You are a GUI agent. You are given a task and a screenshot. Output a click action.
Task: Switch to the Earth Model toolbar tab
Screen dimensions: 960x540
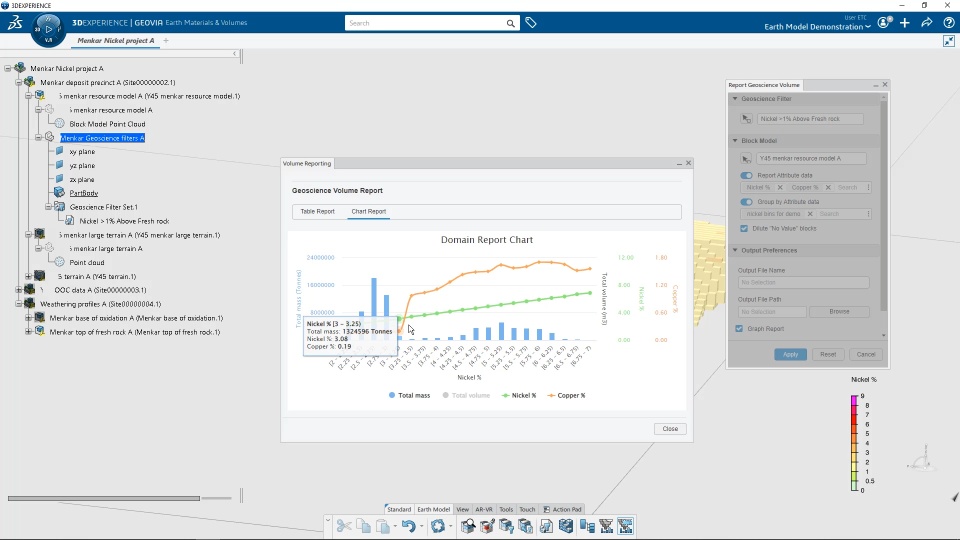click(433, 509)
